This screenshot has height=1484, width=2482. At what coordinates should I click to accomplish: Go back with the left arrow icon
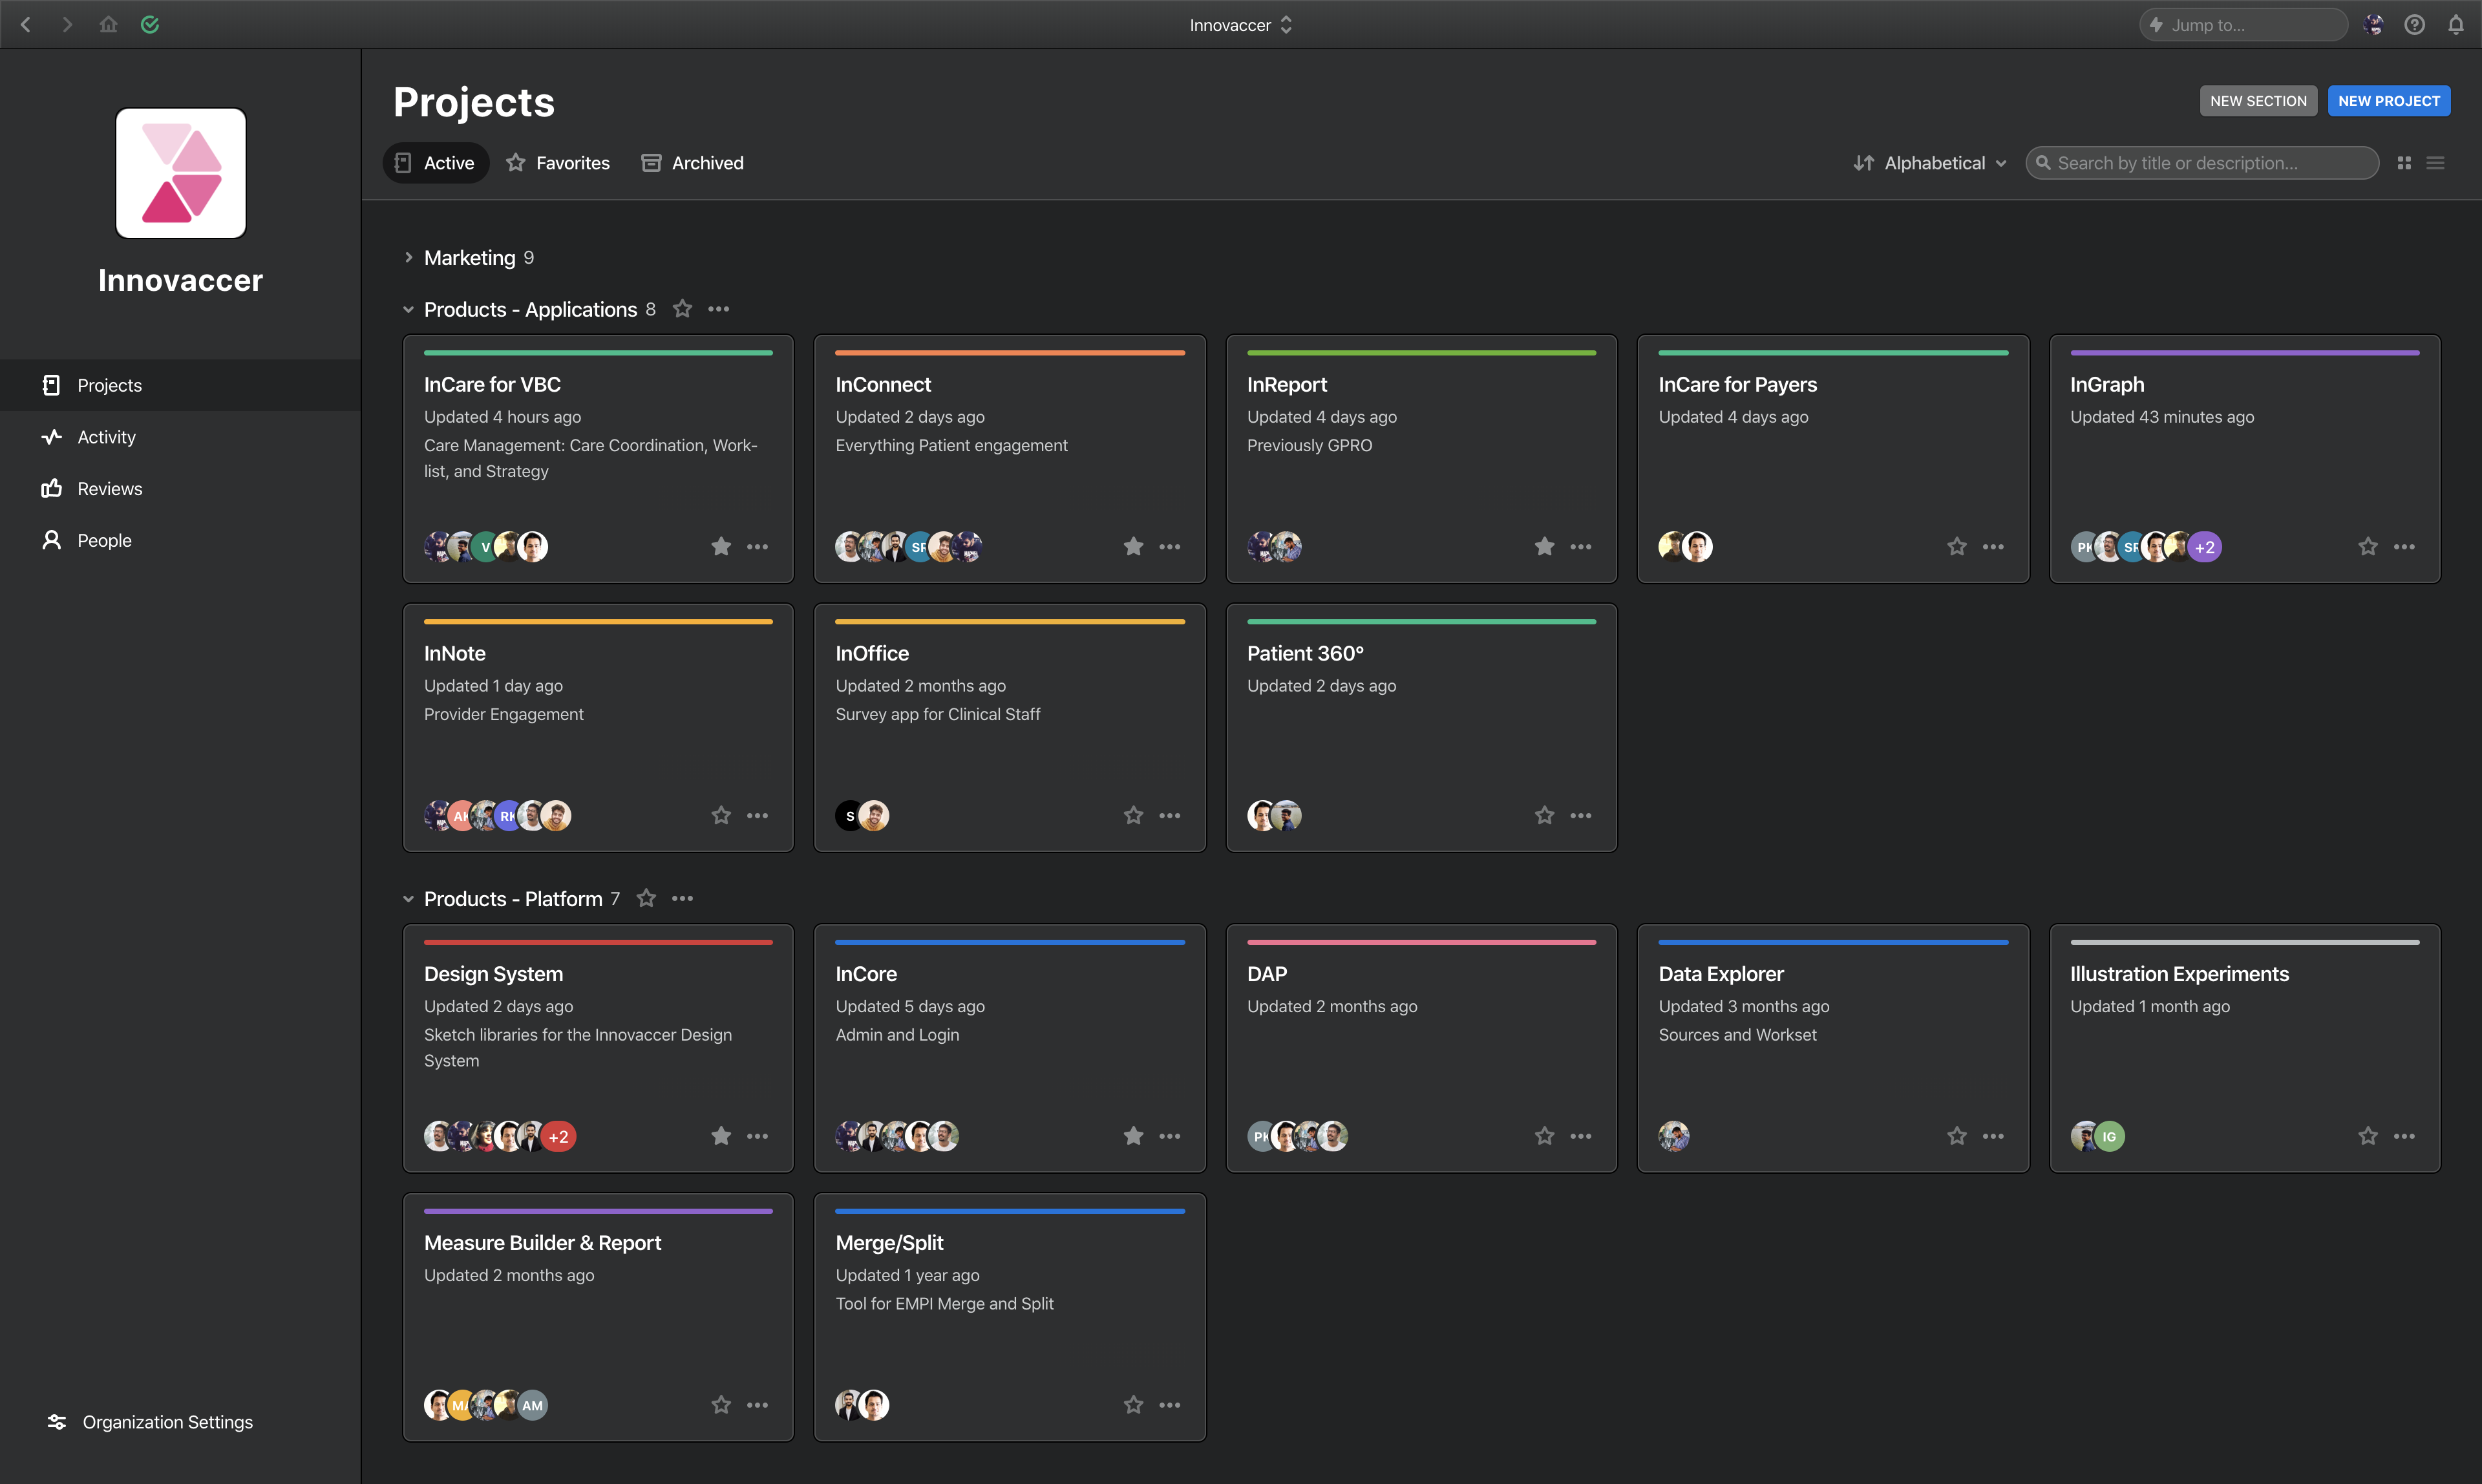[26, 24]
